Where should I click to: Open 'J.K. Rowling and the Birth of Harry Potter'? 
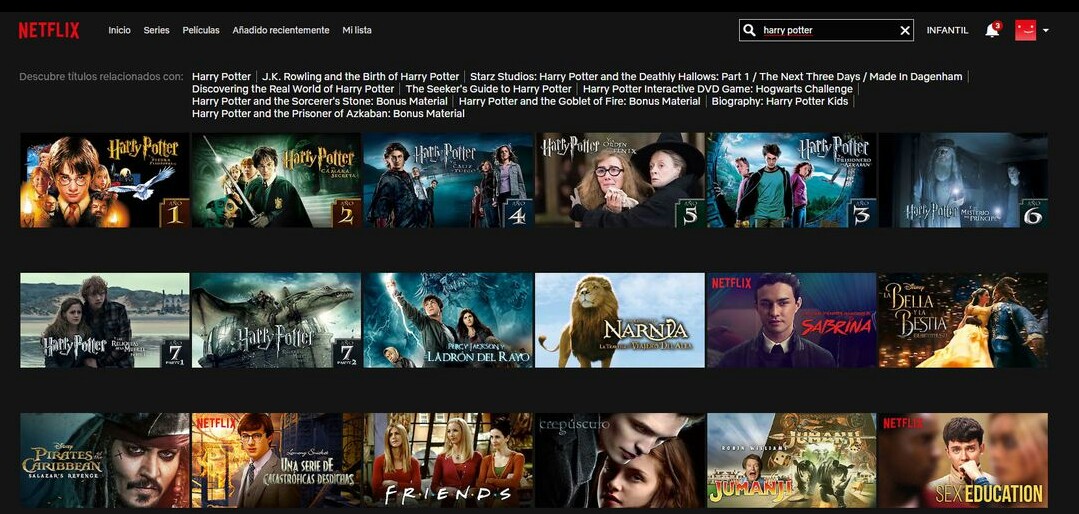[361, 76]
